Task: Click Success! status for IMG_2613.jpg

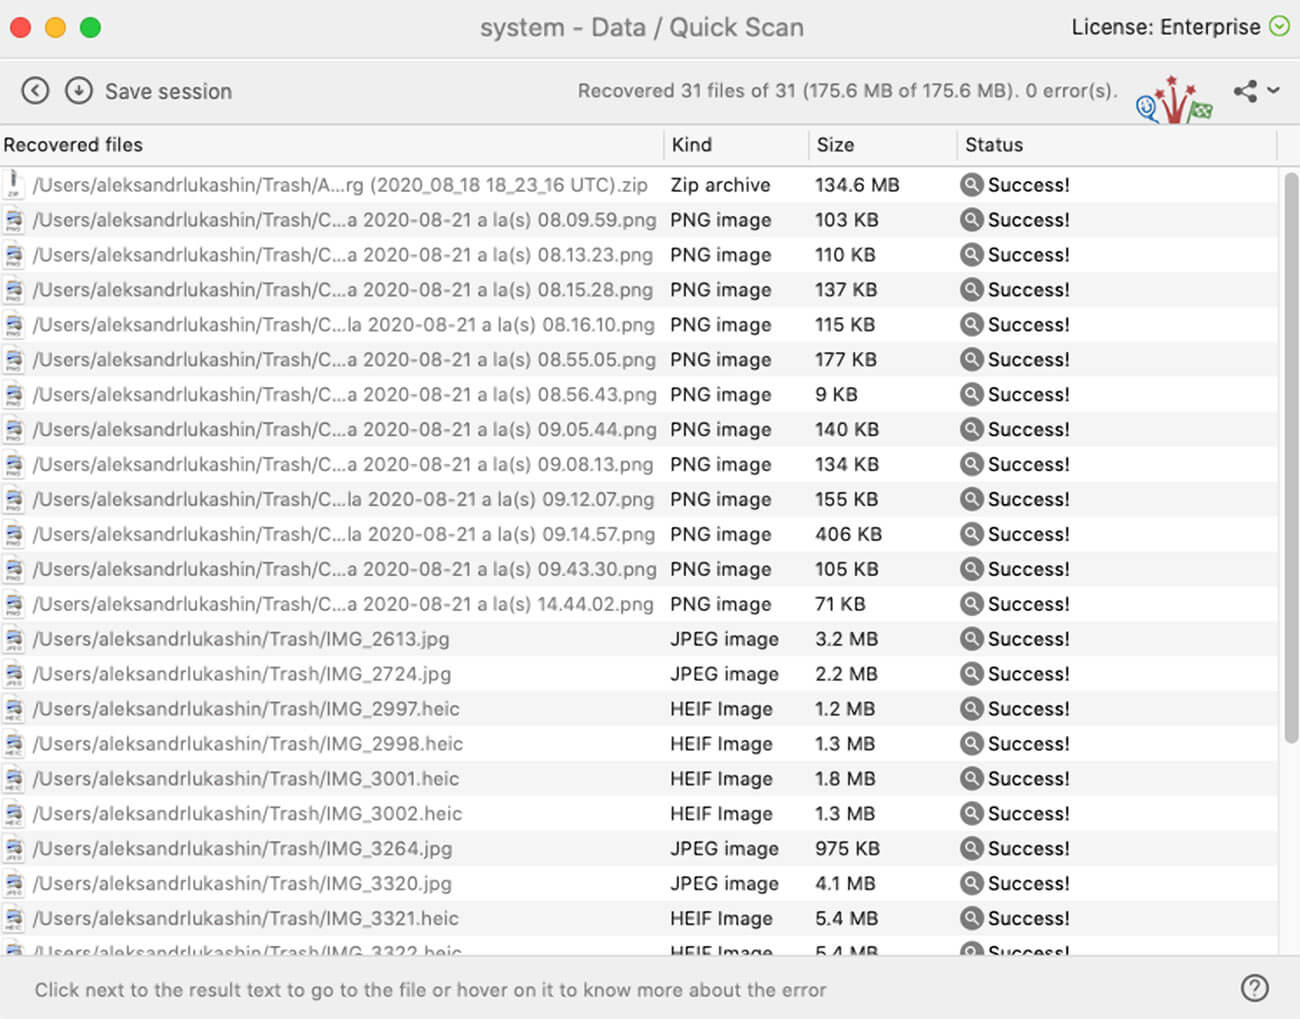Action: point(1028,639)
